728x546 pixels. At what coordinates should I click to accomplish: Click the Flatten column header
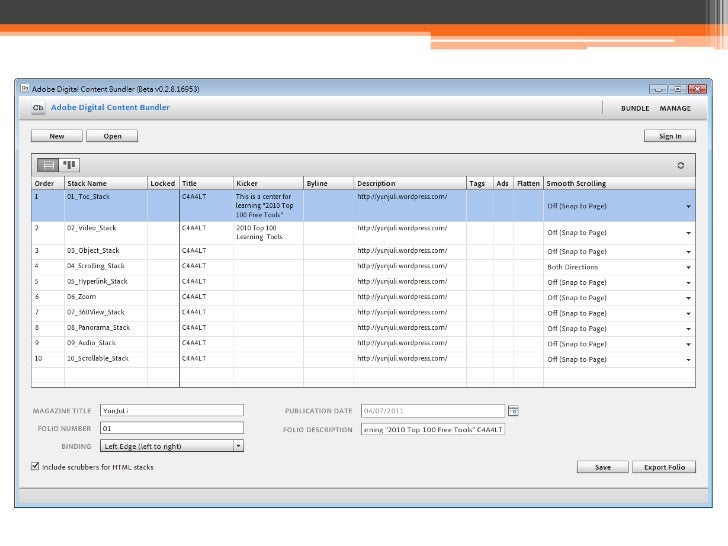528,183
